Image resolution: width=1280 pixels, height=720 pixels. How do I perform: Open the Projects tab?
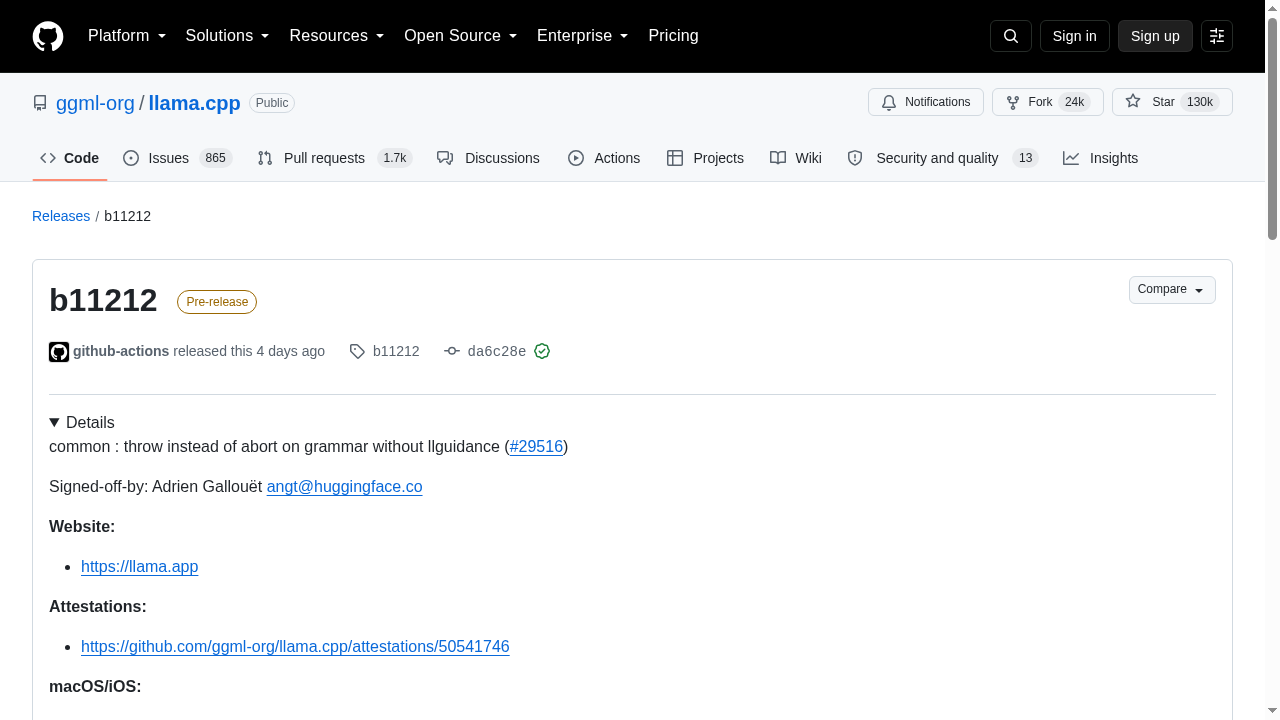coord(705,158)
